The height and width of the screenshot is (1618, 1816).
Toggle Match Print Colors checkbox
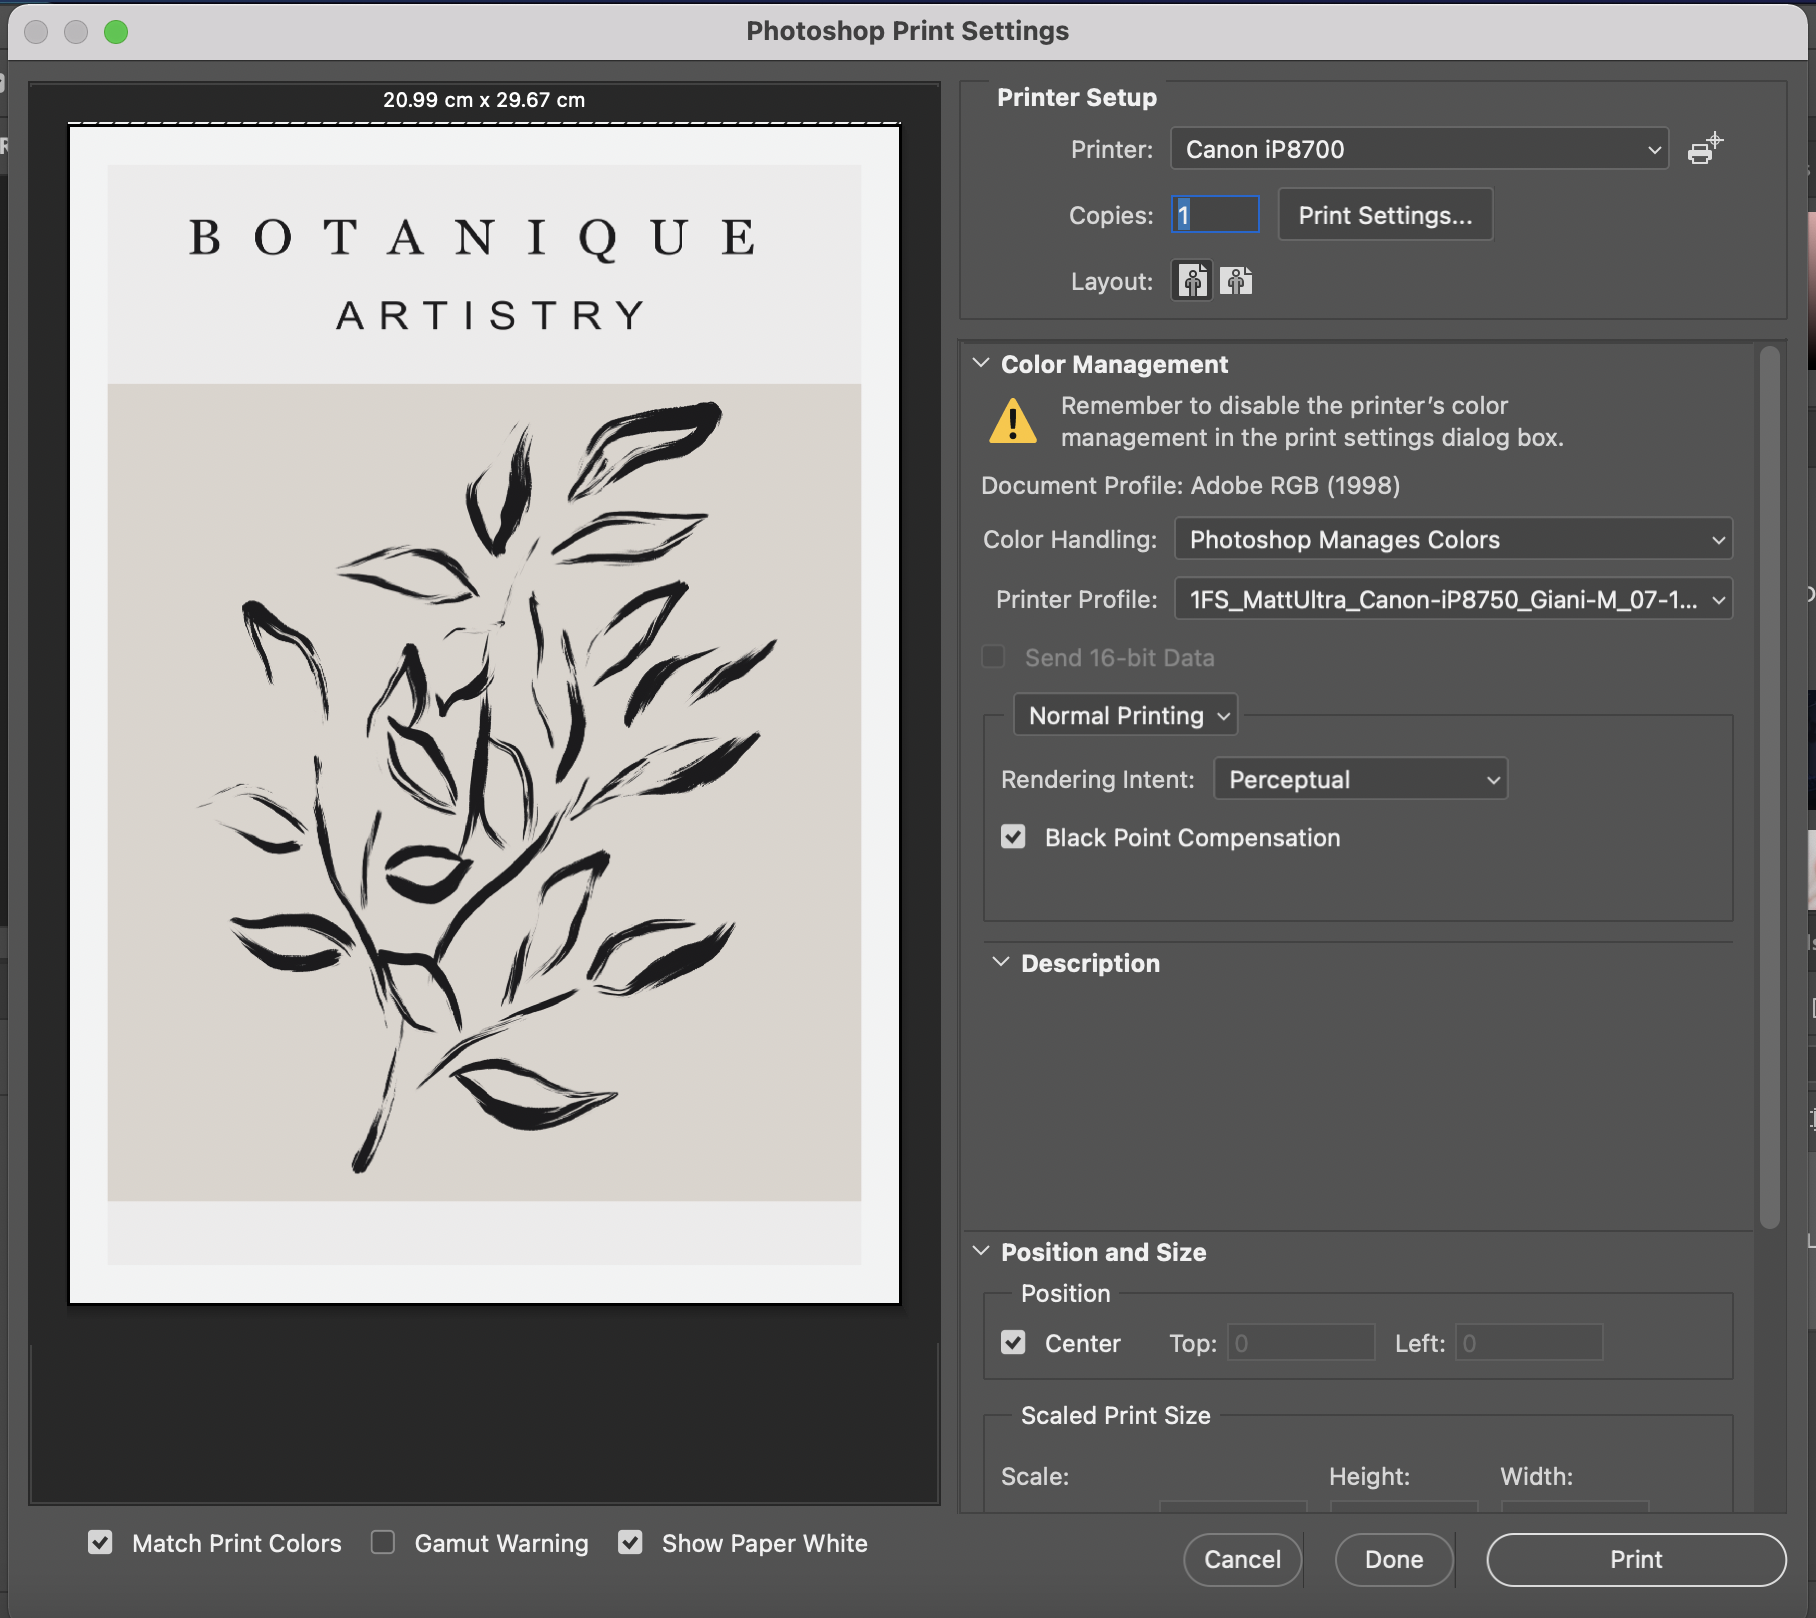pyautogui.click(x=101, y=1542)
